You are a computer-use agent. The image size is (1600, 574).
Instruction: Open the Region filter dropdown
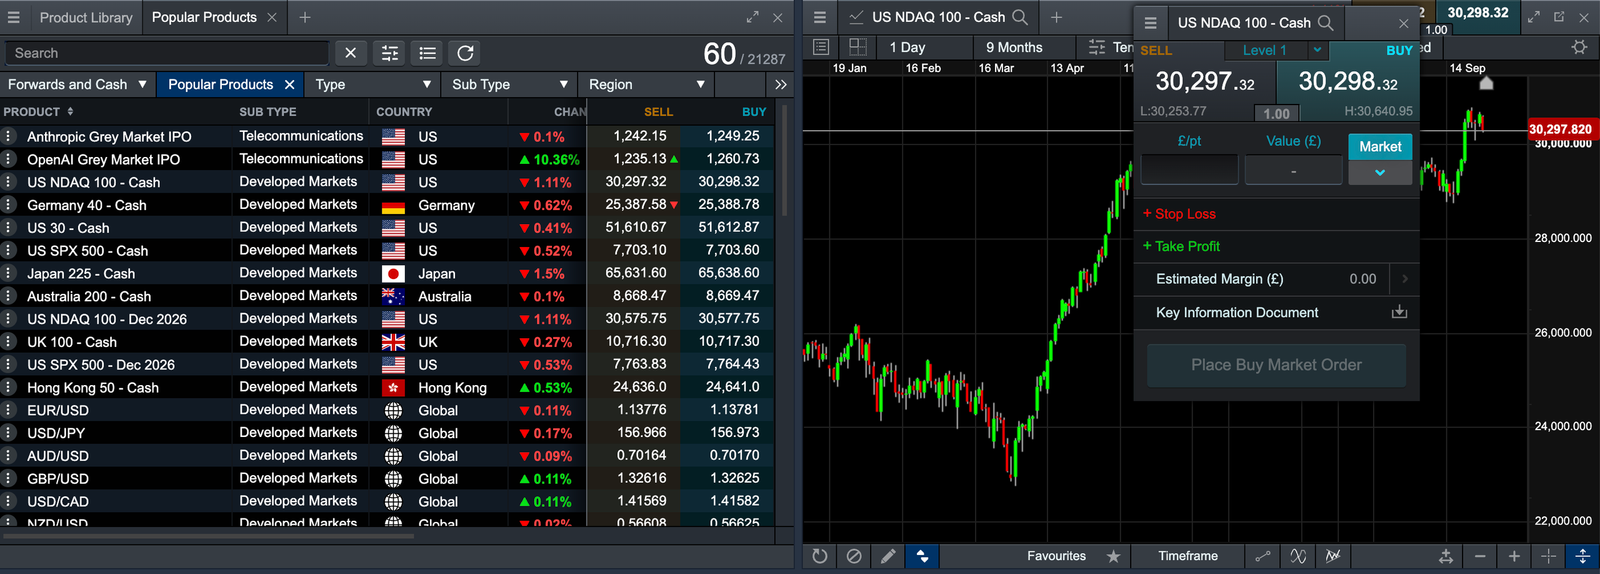646,85
